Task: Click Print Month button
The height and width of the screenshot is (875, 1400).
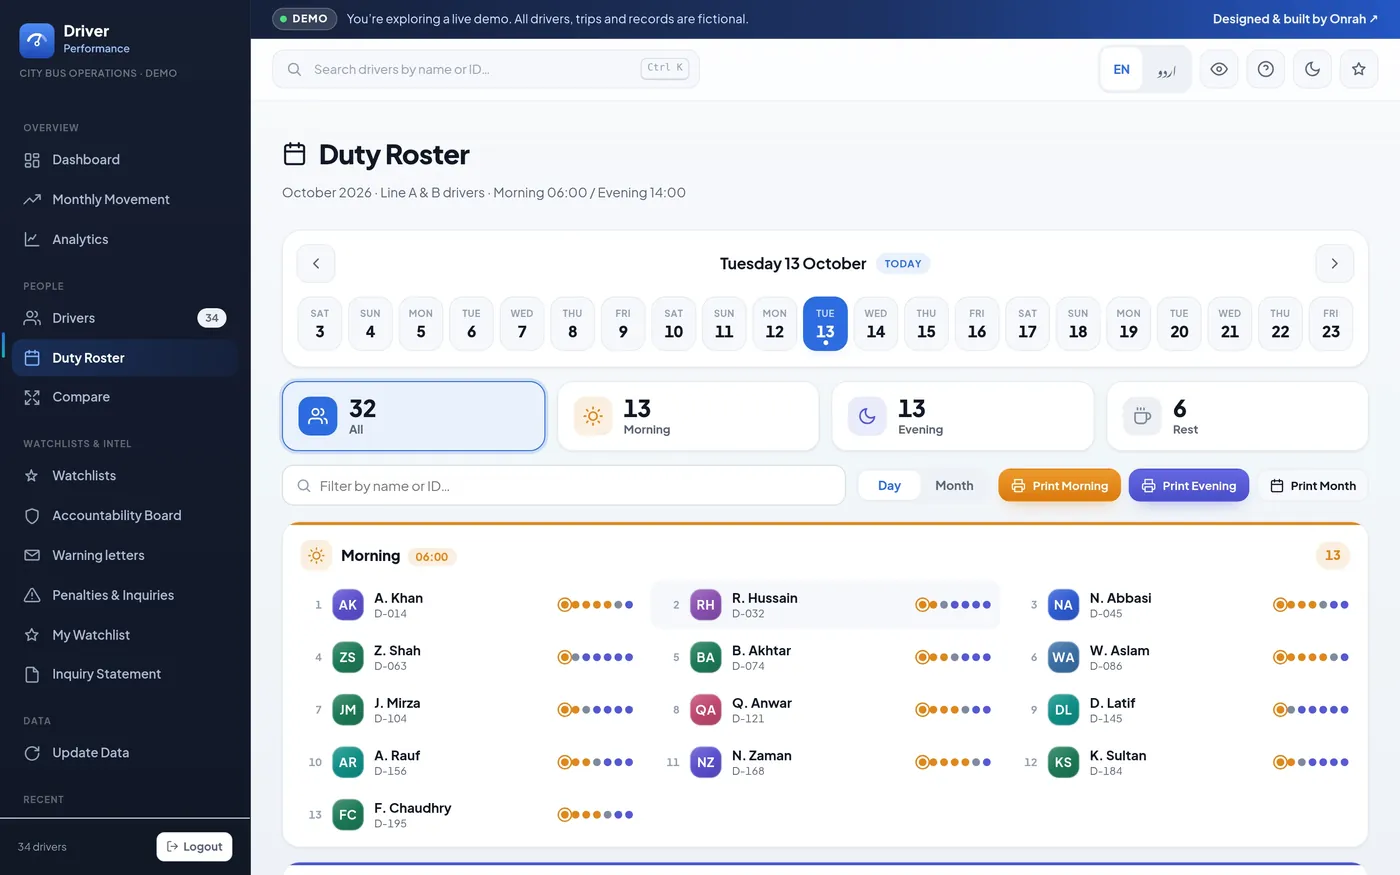Action: click(x=1313, y=486)
